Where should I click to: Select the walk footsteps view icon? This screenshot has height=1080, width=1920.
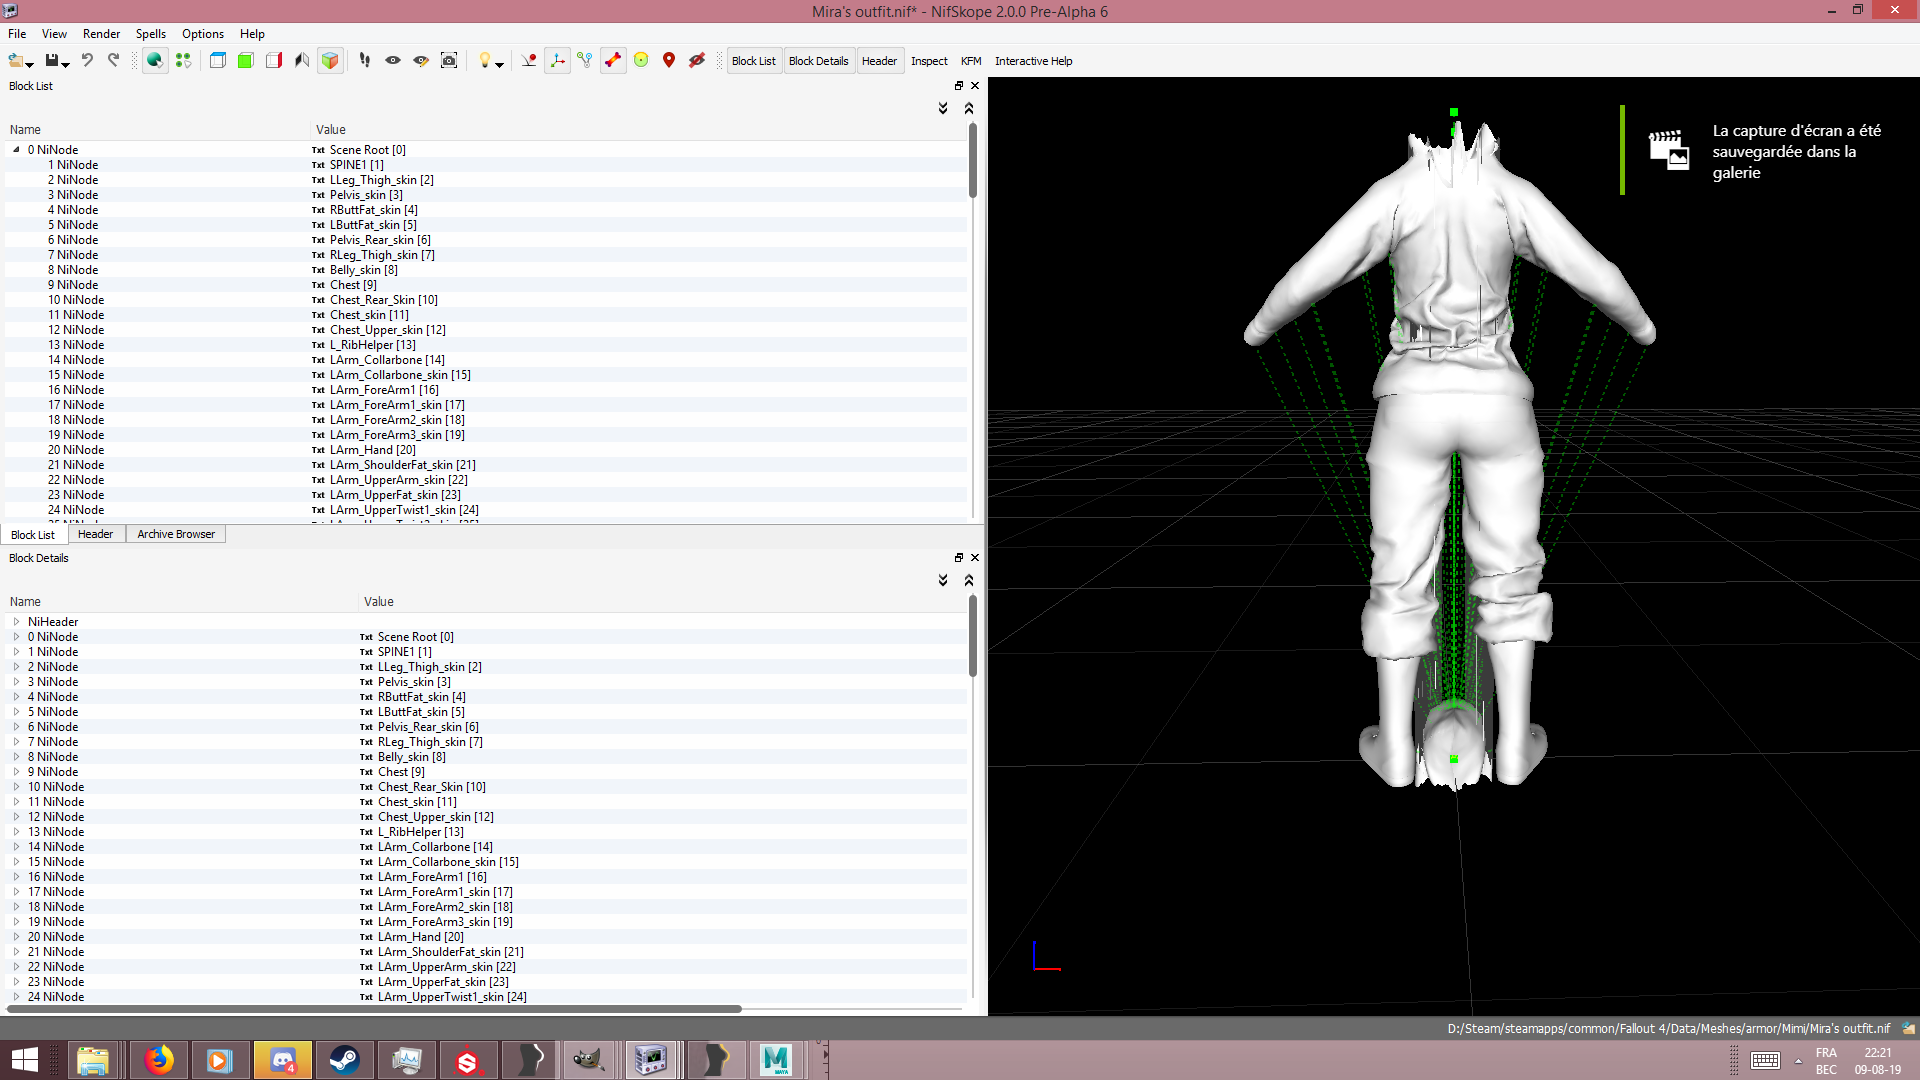pos(365,61)
